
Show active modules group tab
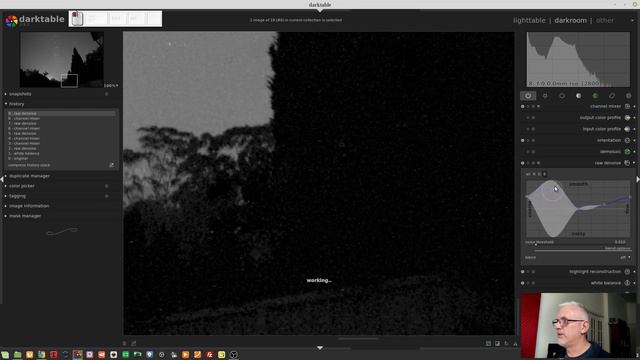[528, 96]
